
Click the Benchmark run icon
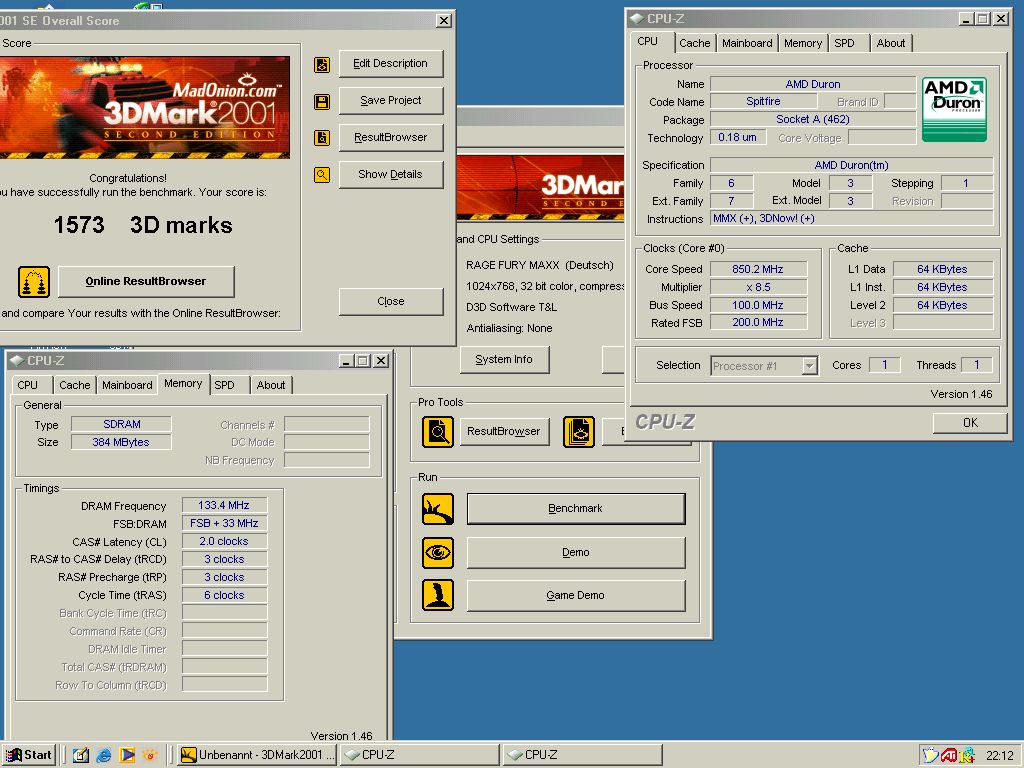(438, 509)
